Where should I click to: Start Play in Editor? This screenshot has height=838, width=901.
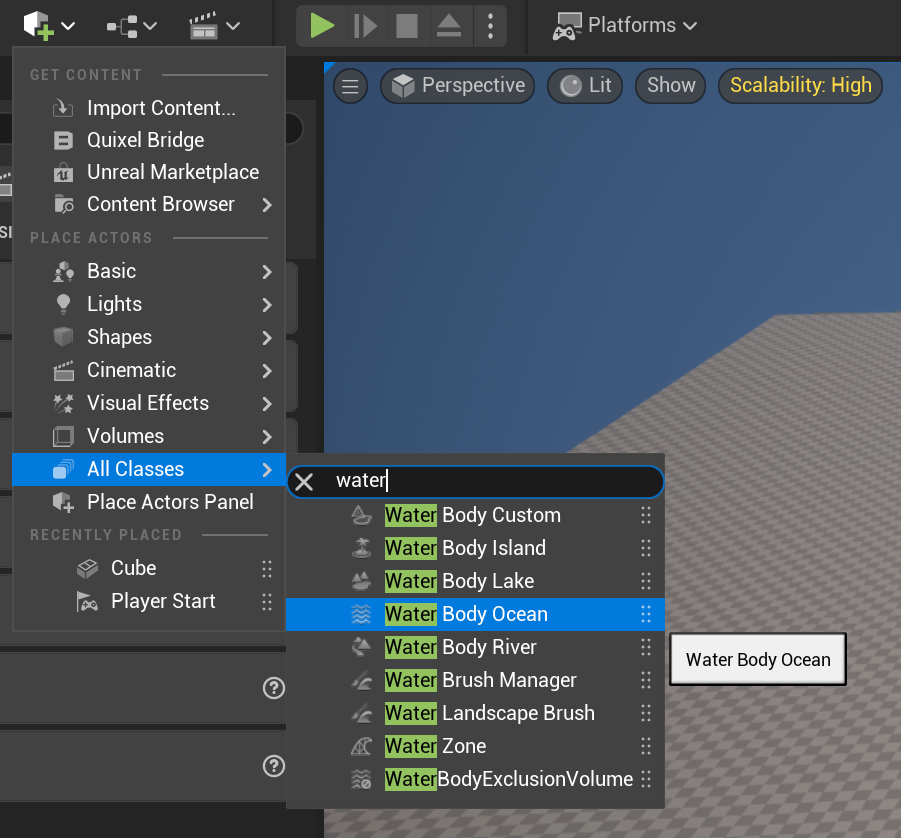pyautogui.click(x=322, y=26)
